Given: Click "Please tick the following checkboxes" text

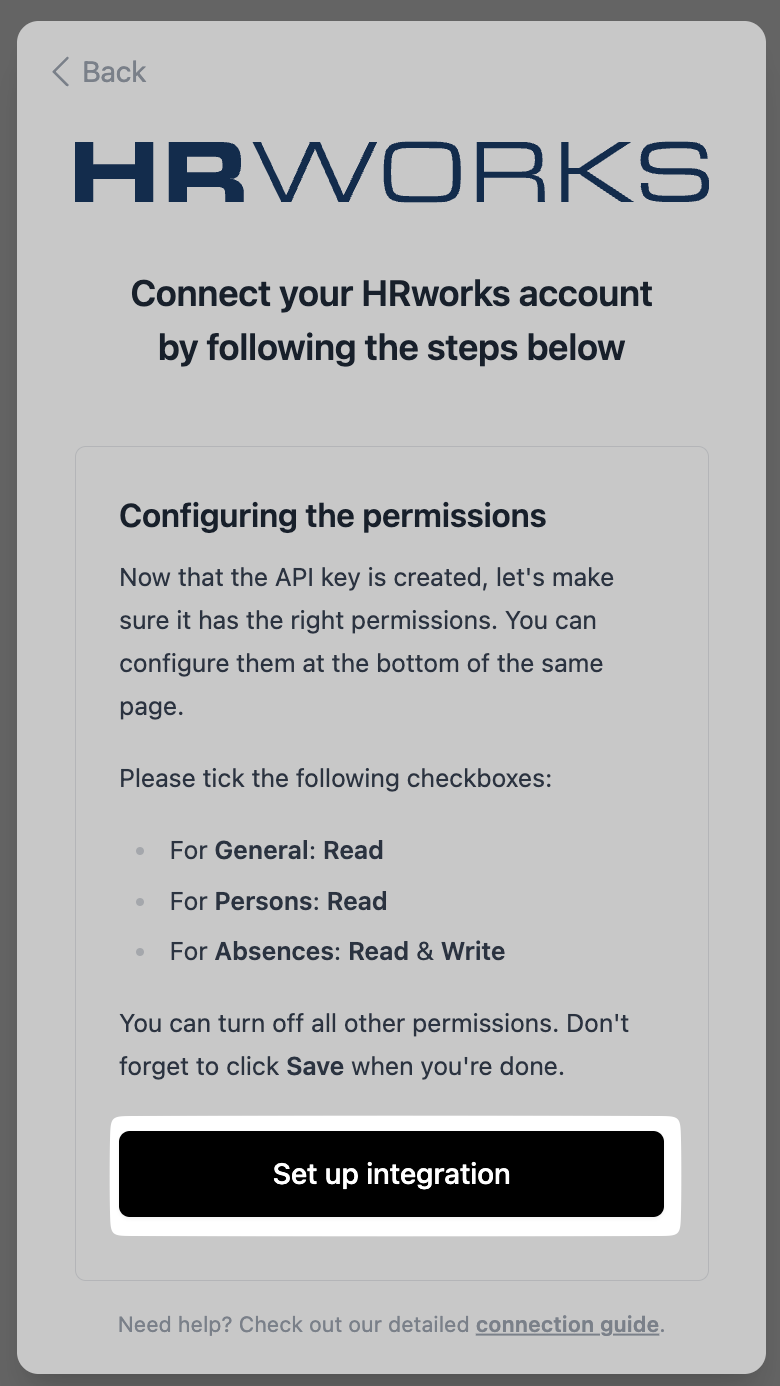Looking at the screenshot, I should pyautogui.click(x=335, y=778).
